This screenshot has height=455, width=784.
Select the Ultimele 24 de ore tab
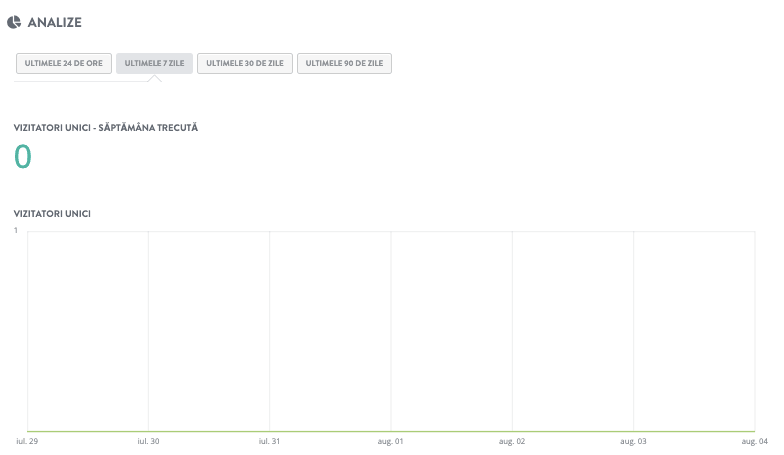click(x=64, y=64)
